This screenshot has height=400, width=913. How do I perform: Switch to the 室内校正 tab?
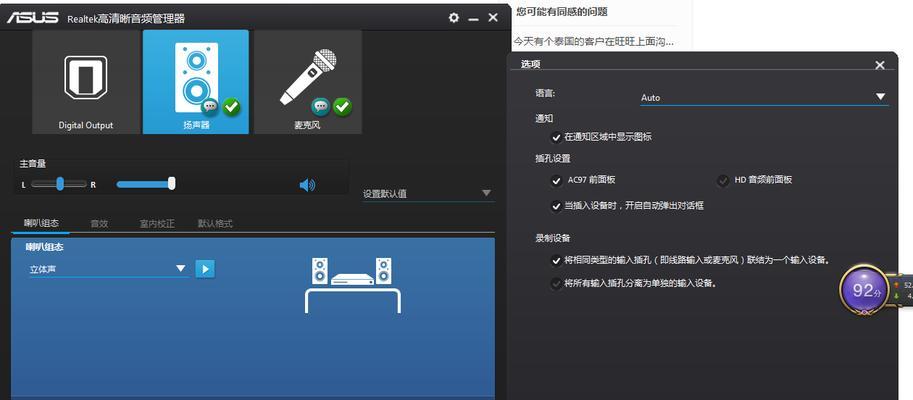157,224
